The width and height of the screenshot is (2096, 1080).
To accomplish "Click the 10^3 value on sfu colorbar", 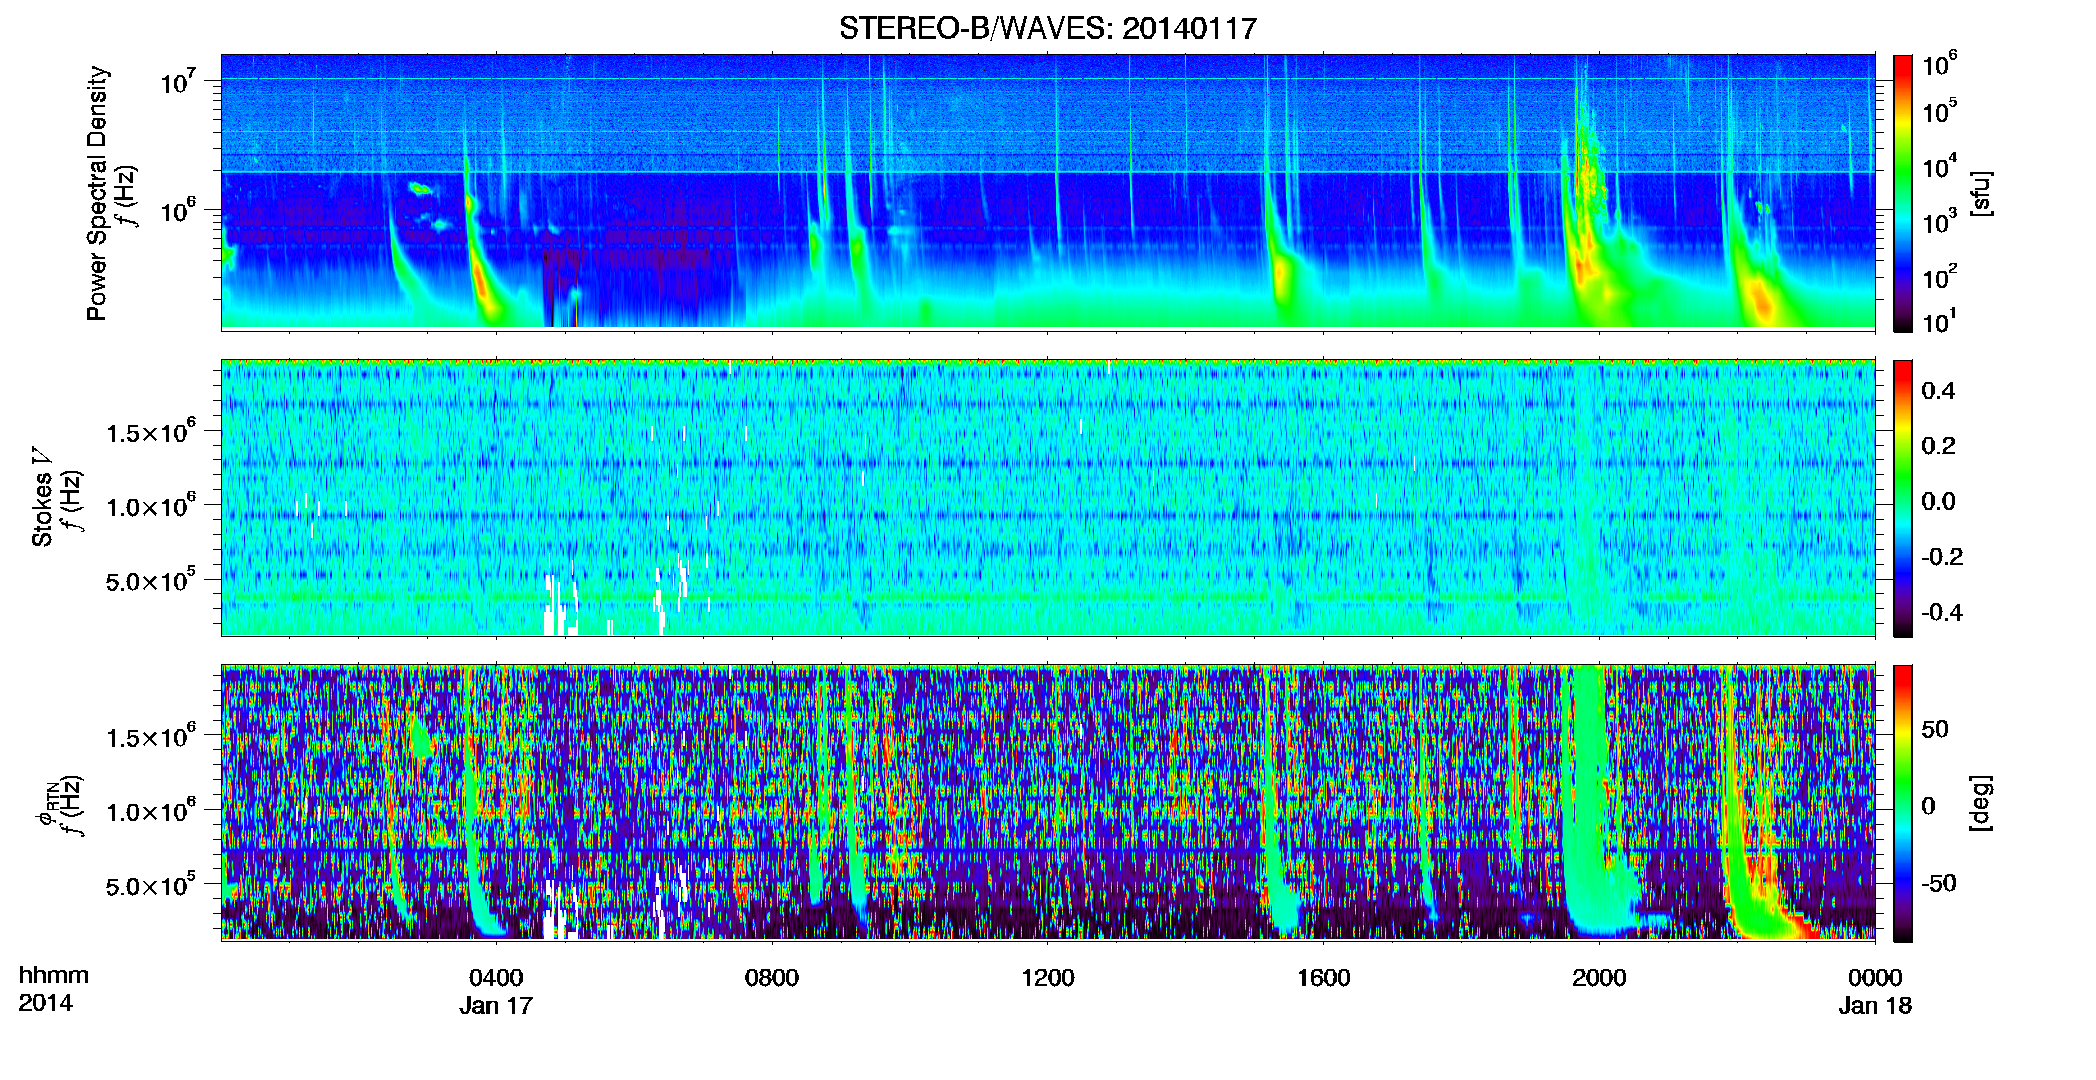I will tap(1940, 221).
